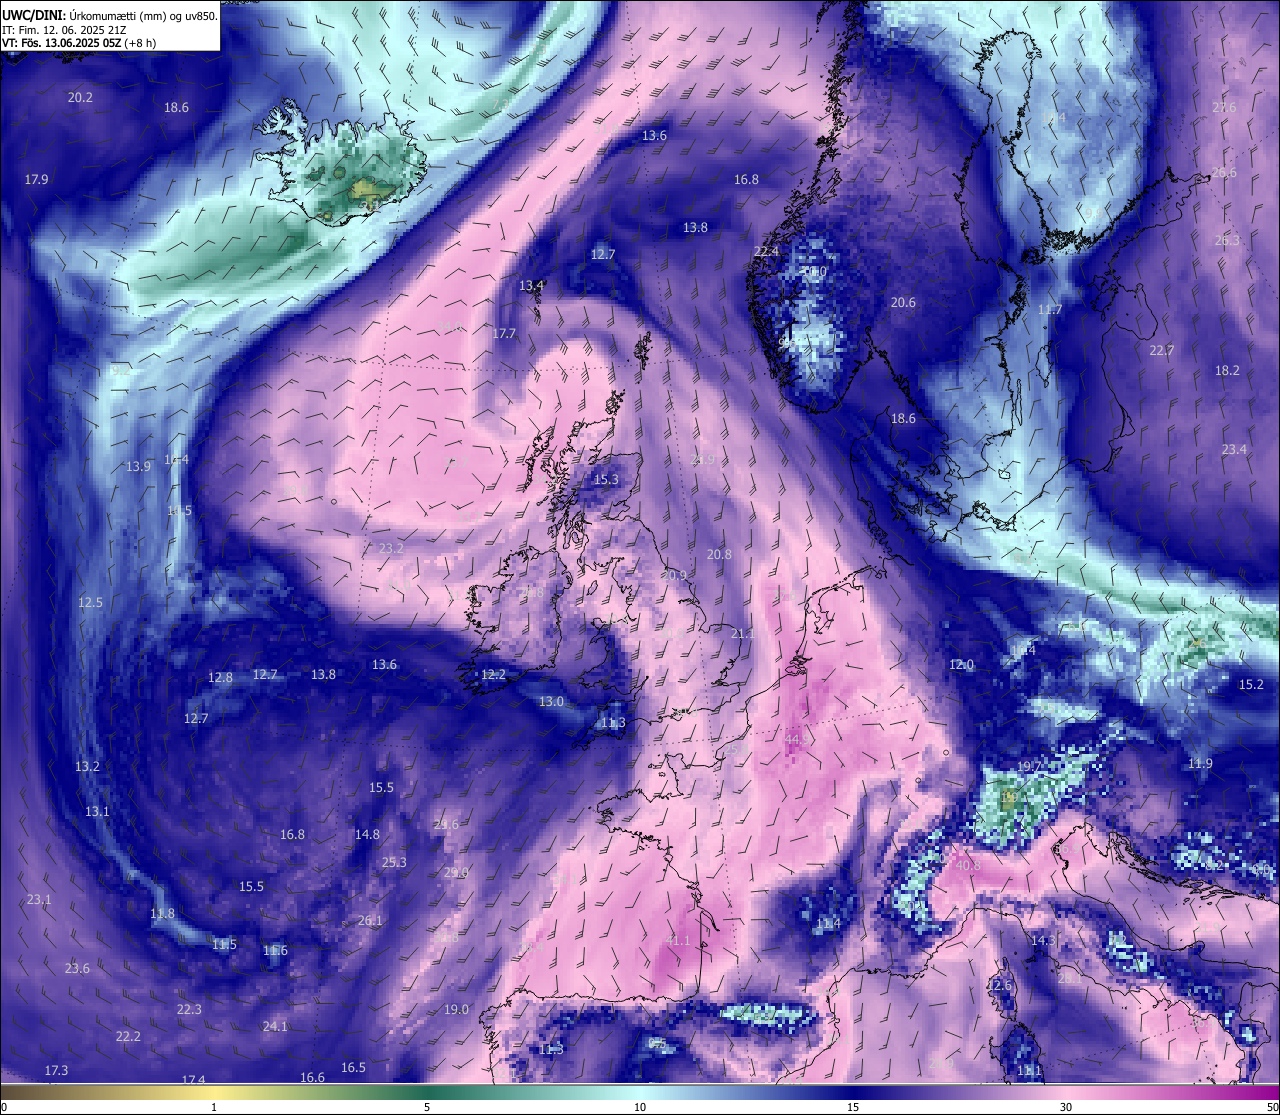
Task: Click the 30 tick on the colour scale
Action: [x=1066, y=1107]
